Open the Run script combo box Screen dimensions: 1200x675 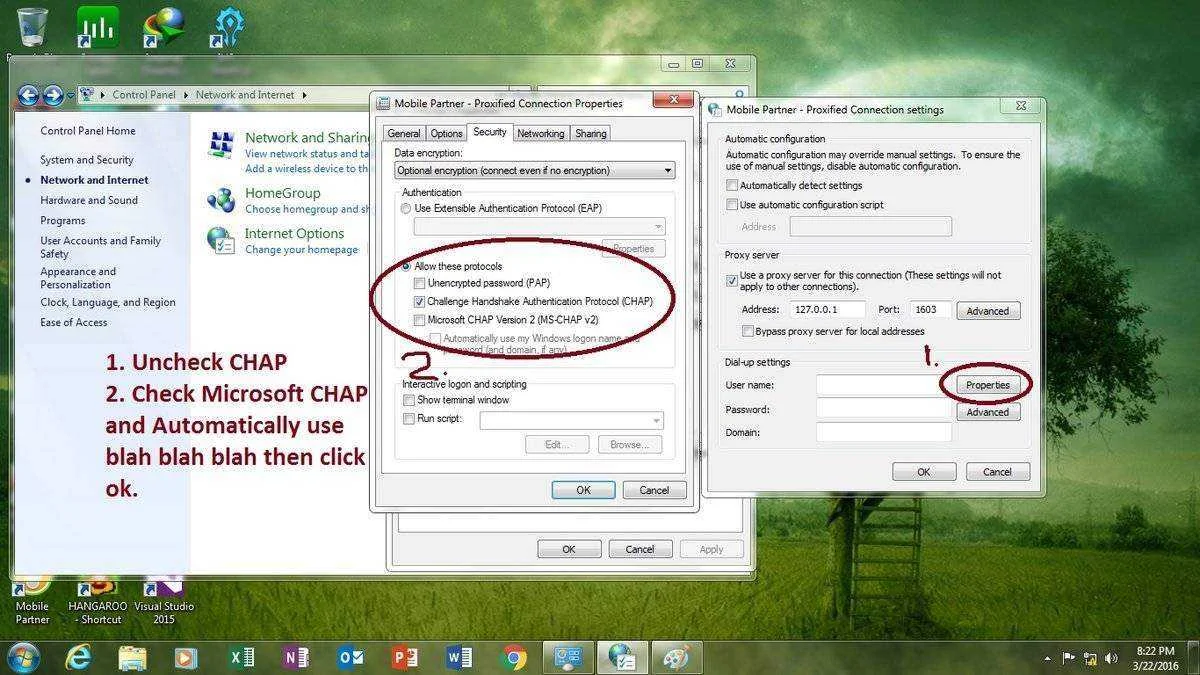click(571, 421)
